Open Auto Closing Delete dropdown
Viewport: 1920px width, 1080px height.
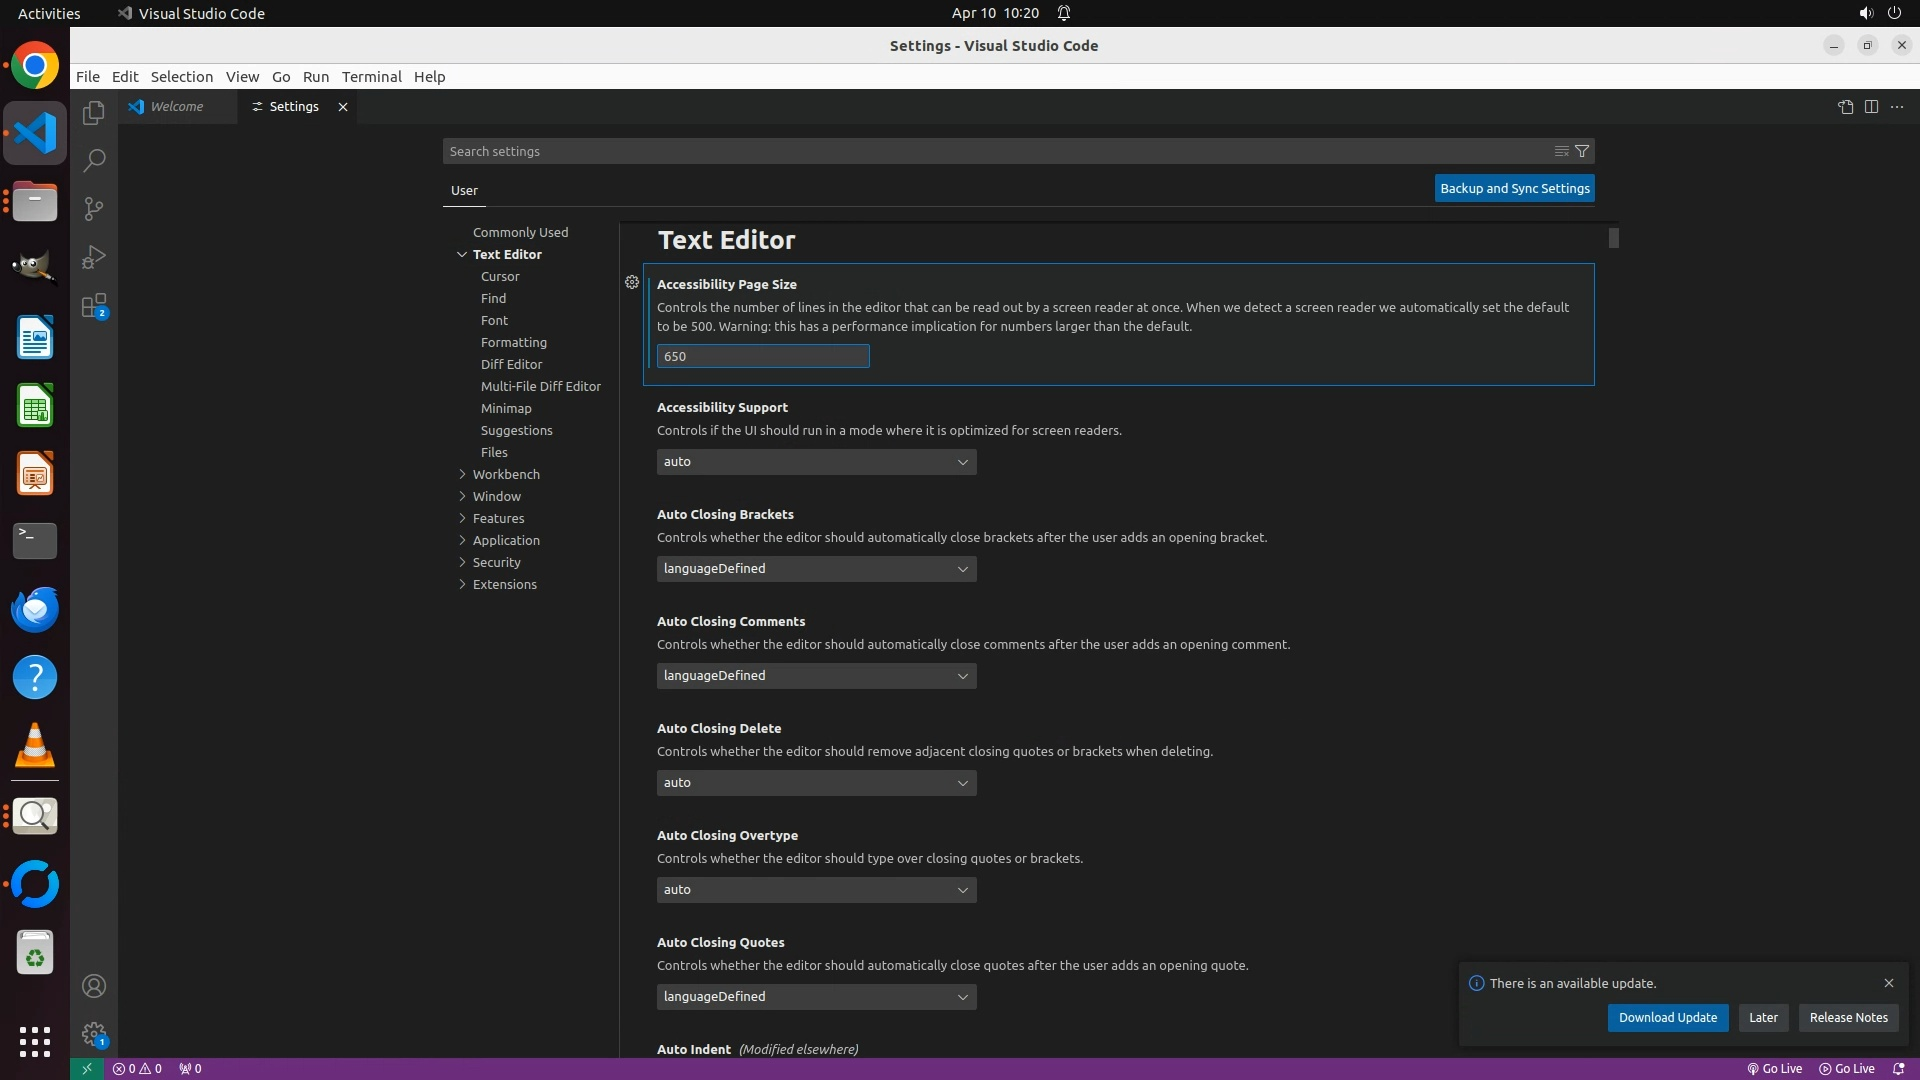pos(816,783)
